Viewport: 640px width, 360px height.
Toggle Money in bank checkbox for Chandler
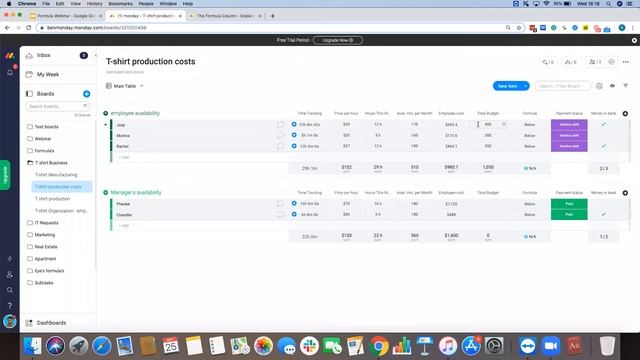(604, 214)
